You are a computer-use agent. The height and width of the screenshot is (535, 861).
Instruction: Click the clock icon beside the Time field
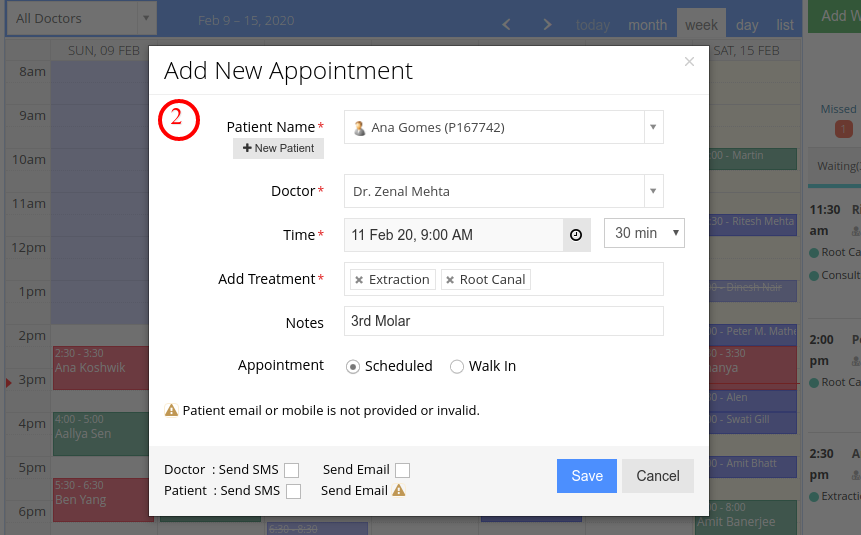click(576, 235)
